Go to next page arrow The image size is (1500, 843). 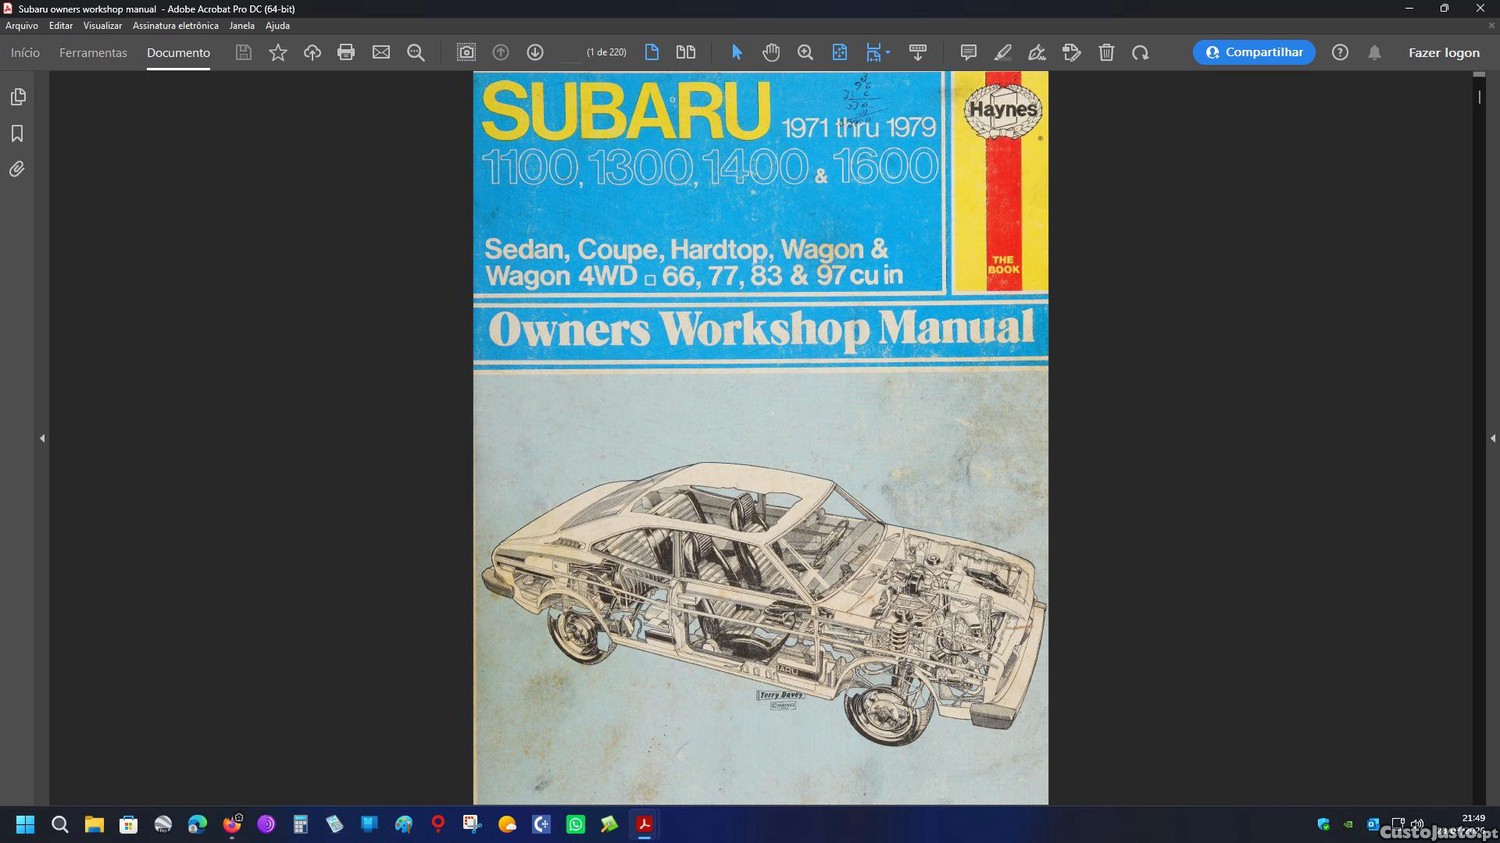(535, 52)
